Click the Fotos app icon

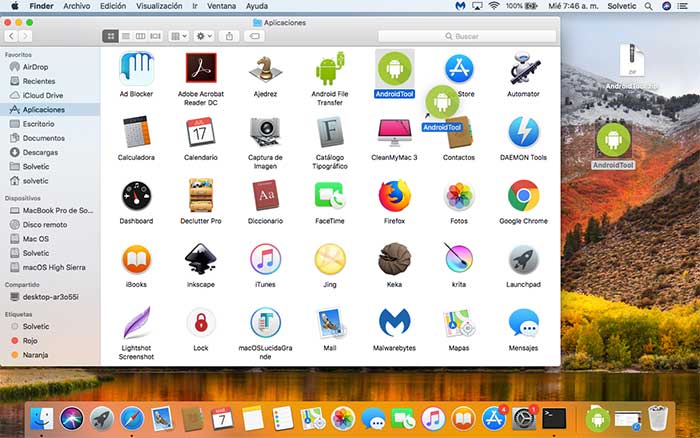[459, 196]
